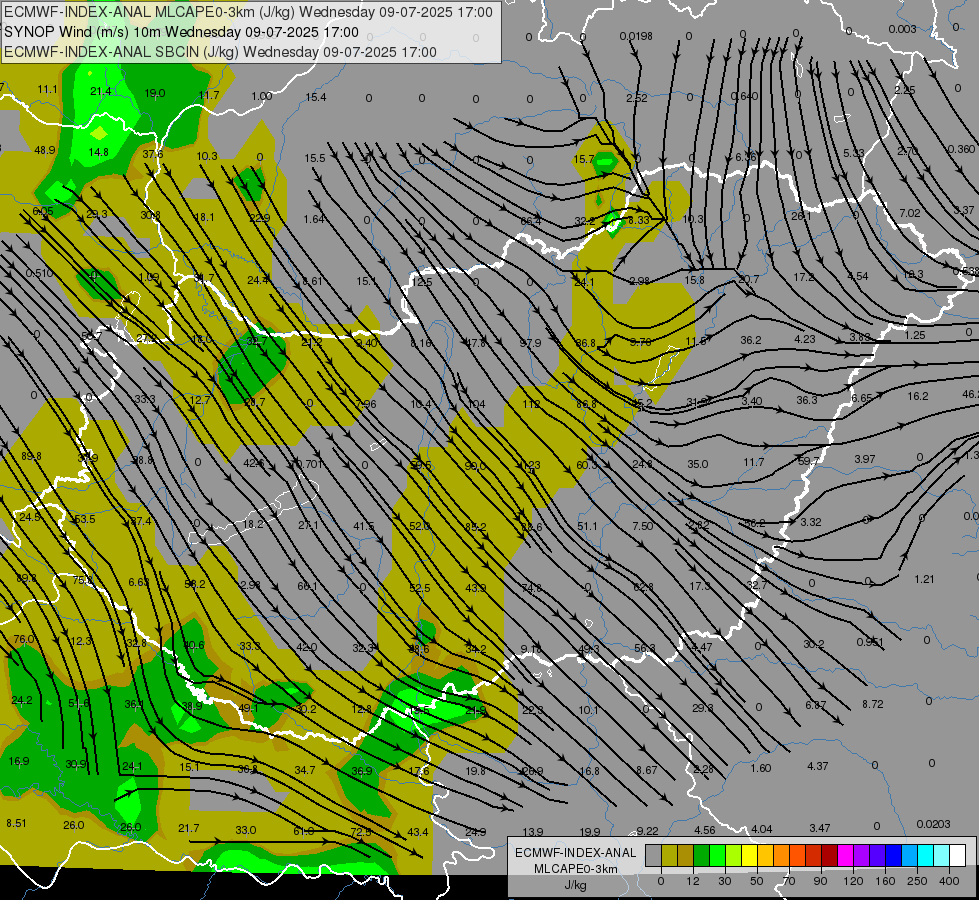Click the map value 97.9
Screen dimensions: 979x900
point(530,343)
